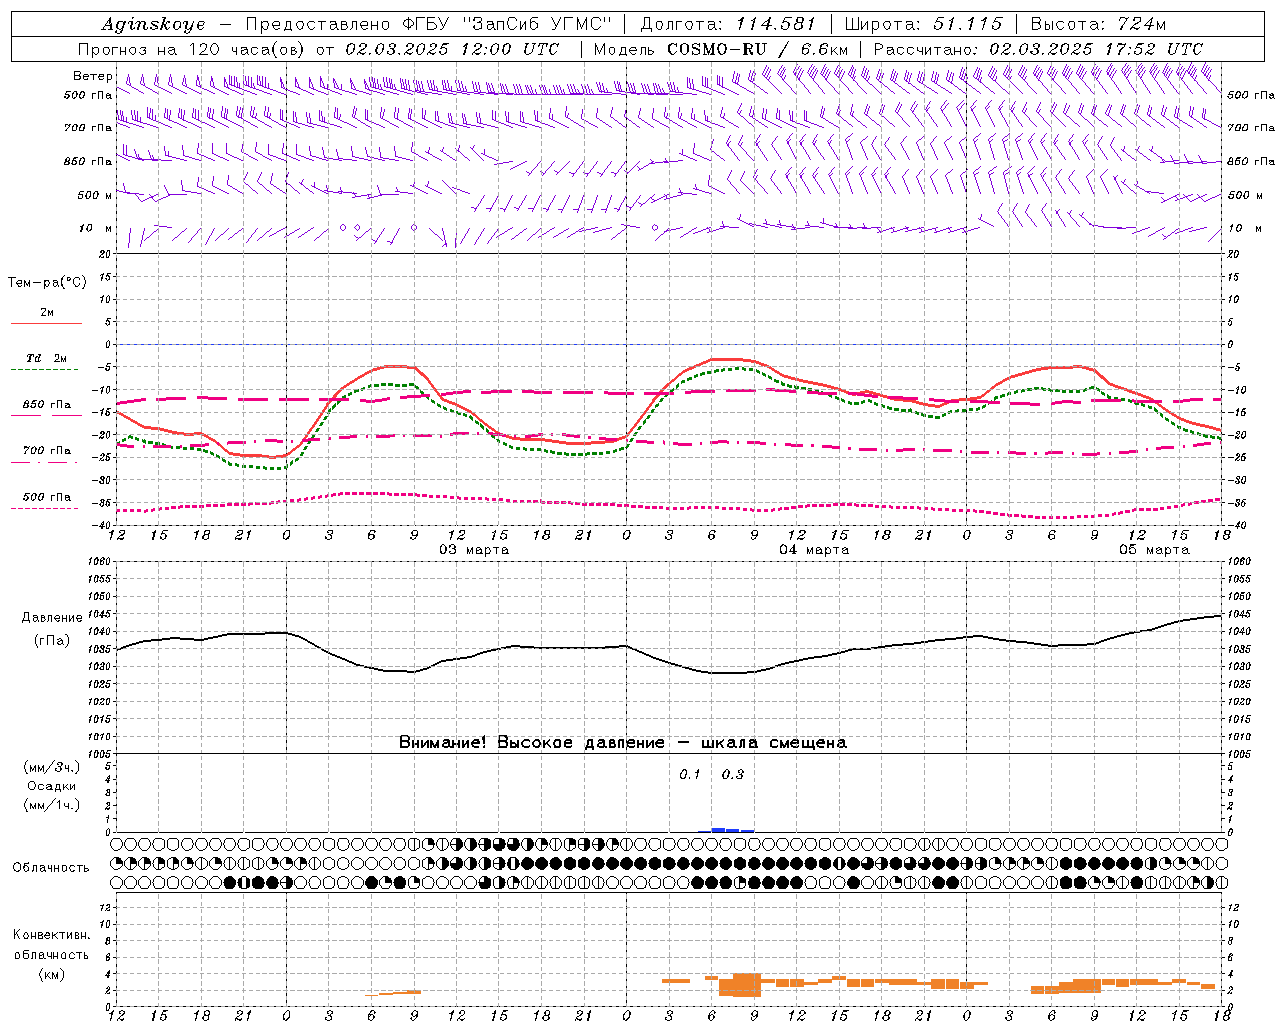The height and width of the screenshot is (1024, 1280).
Task: Click the 'Облачность' cloud cover label
Action: [51, 868]
